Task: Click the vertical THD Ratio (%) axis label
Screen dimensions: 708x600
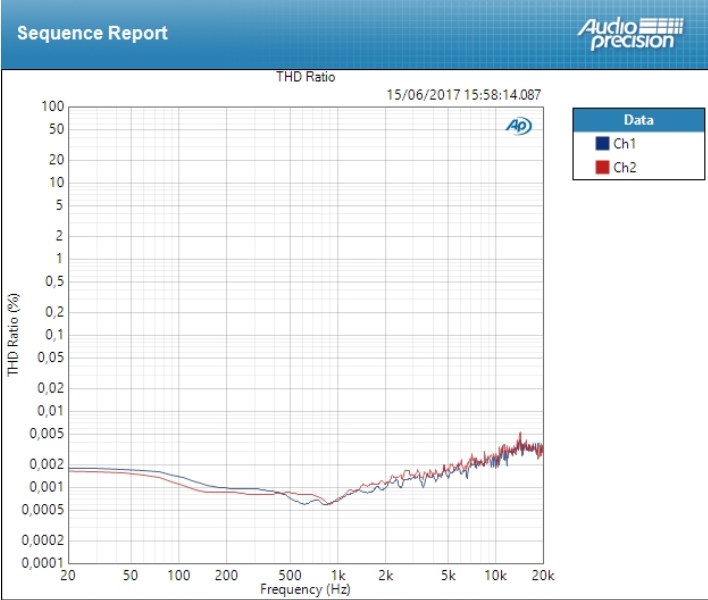Action: pyautogui.click(x=14, y=334)
